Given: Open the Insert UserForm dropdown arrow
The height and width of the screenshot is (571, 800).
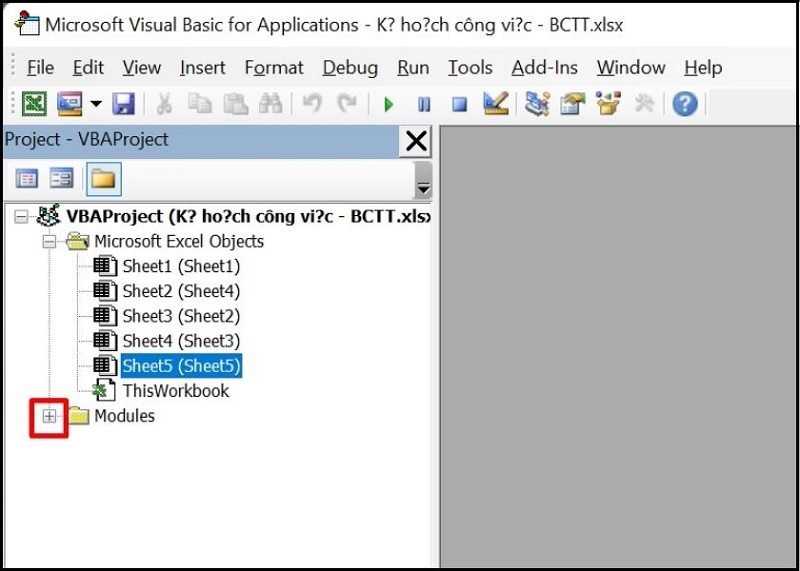Looking at the screenshot, I should pos(96,104).
